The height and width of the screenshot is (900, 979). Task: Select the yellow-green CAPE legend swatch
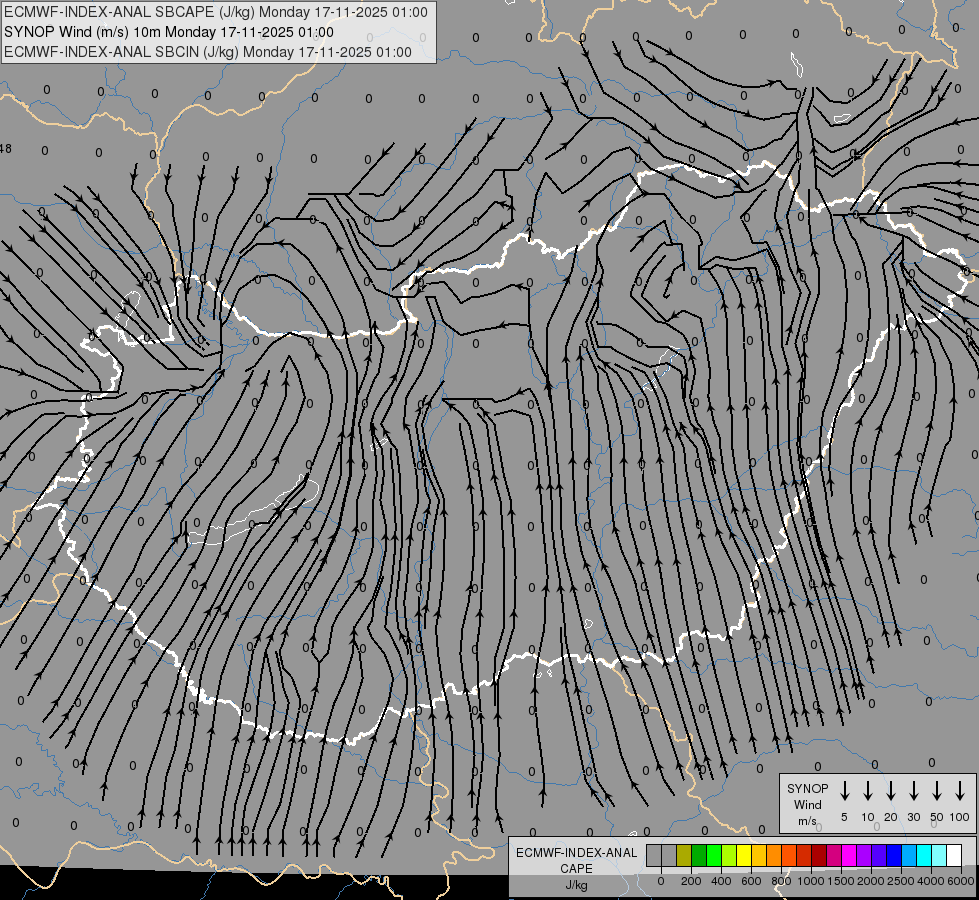729,855
